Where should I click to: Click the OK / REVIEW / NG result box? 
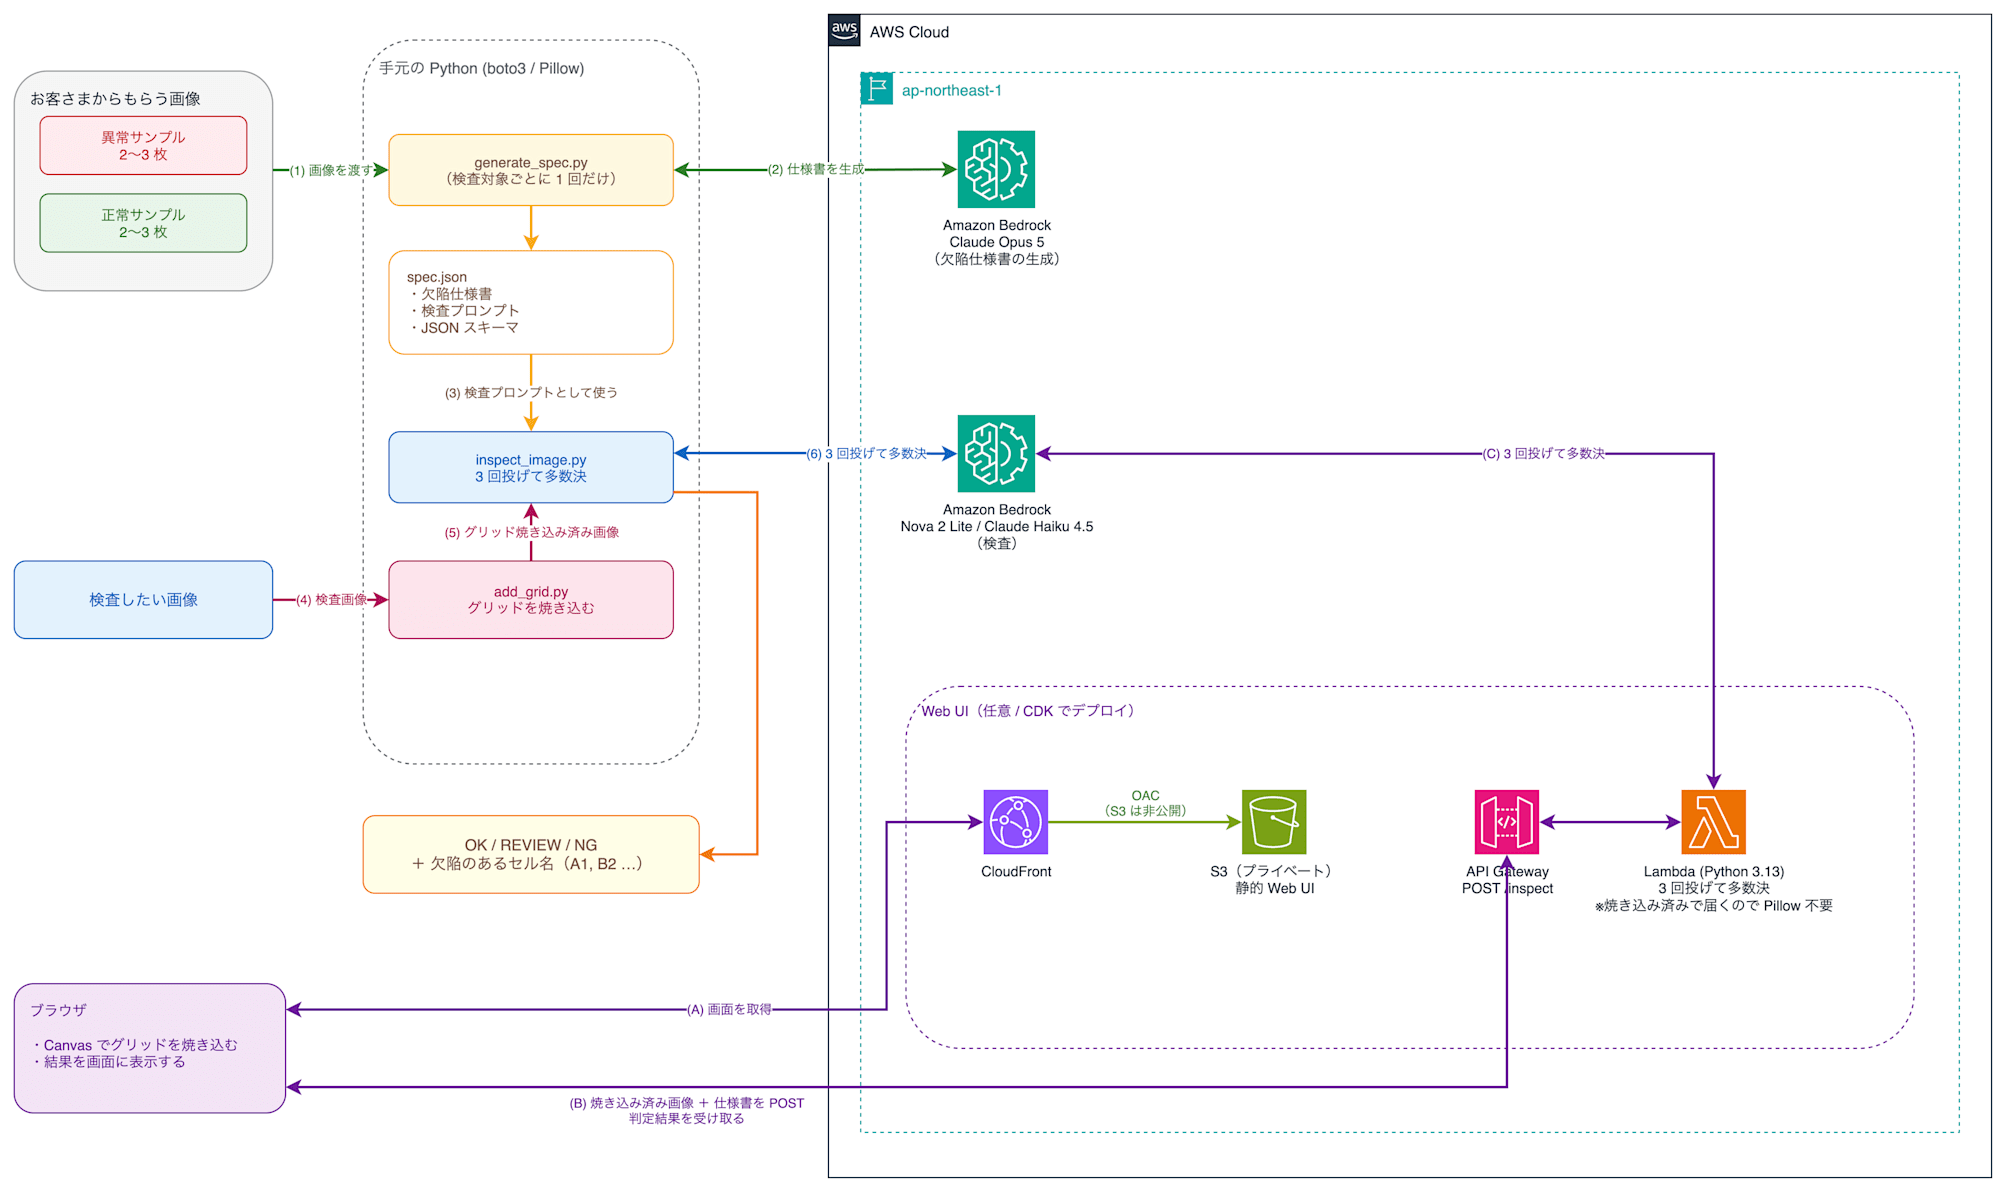click(531, 854)
